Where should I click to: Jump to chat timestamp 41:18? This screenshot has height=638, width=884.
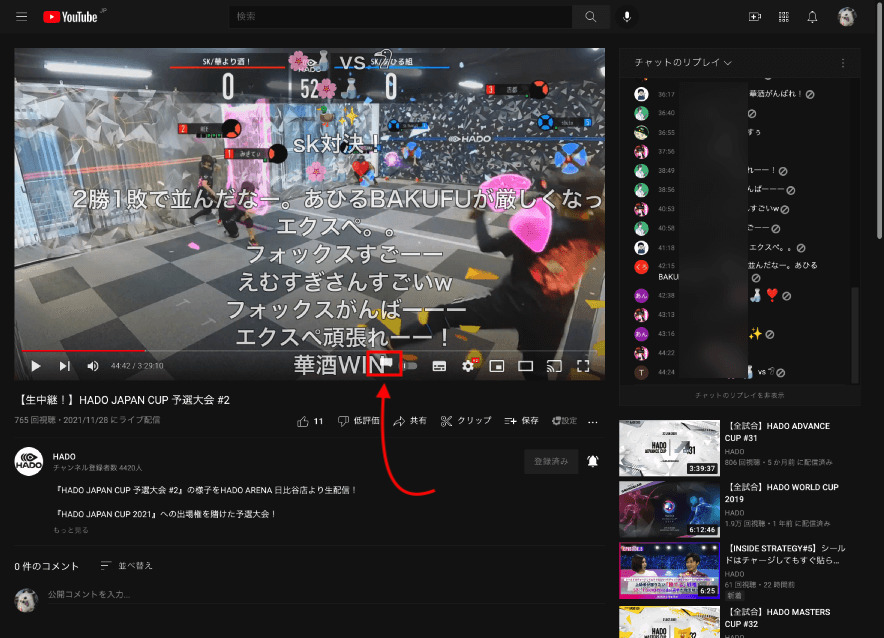point(666,248)
